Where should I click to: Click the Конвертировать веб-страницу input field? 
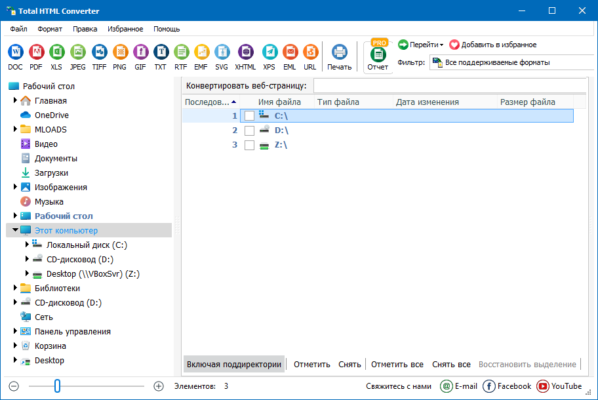[450, 86]
